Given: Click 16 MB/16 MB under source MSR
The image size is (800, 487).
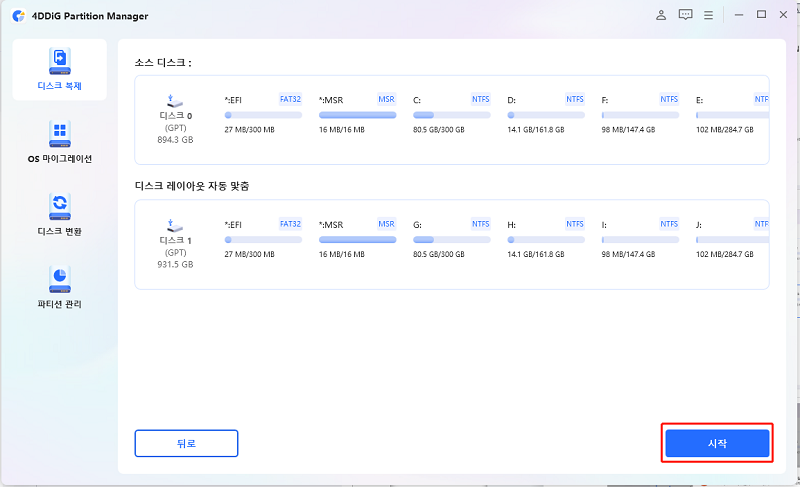Looking at the screenshot, I should pos(342,130).
